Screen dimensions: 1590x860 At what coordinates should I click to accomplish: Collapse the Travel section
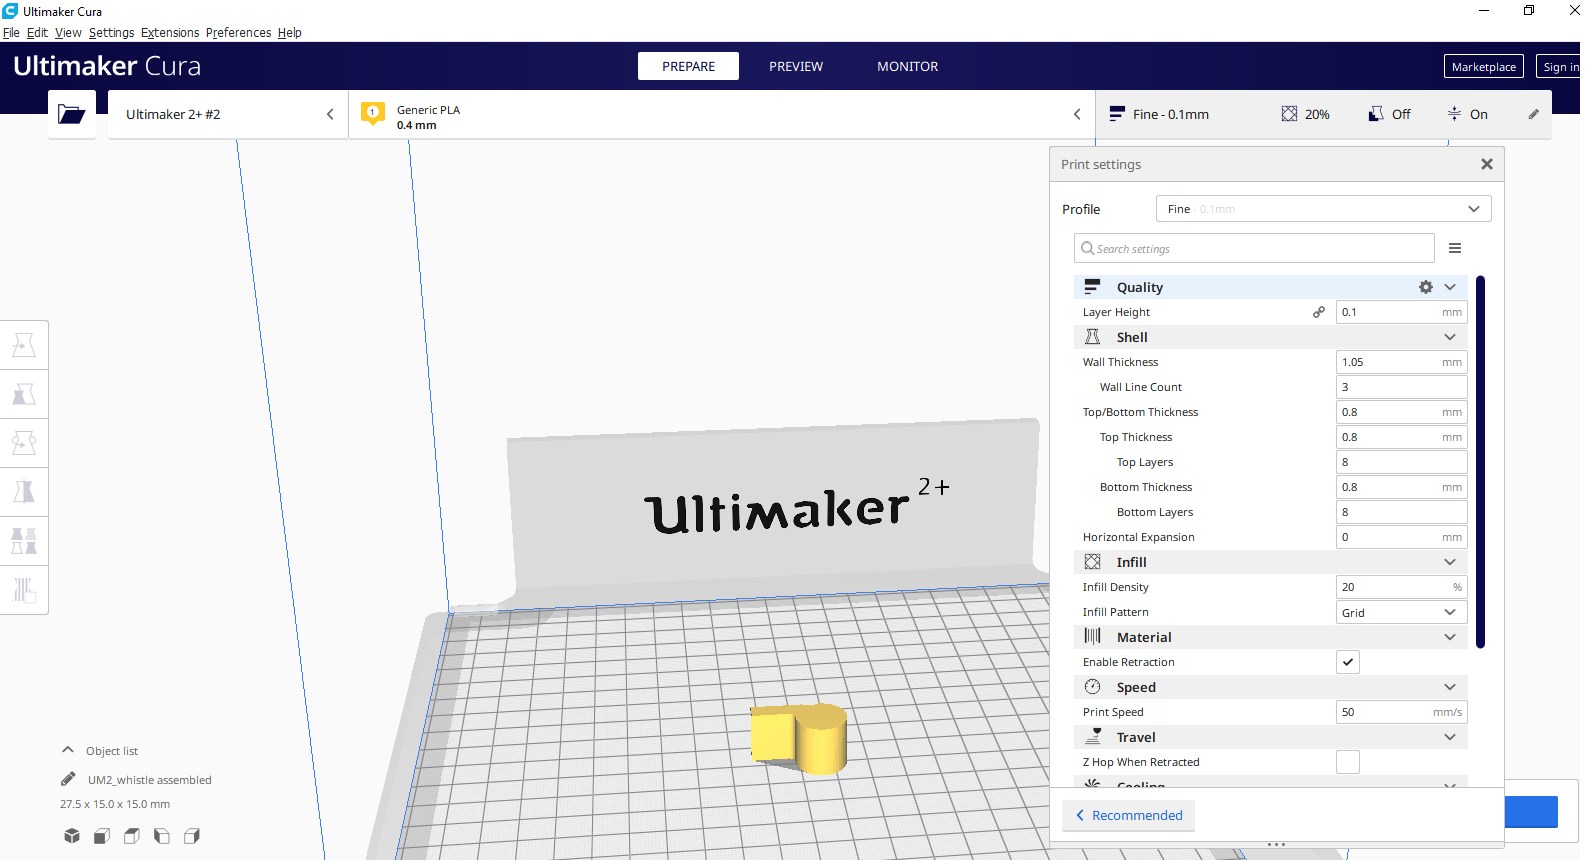(x=1450, y=737)
